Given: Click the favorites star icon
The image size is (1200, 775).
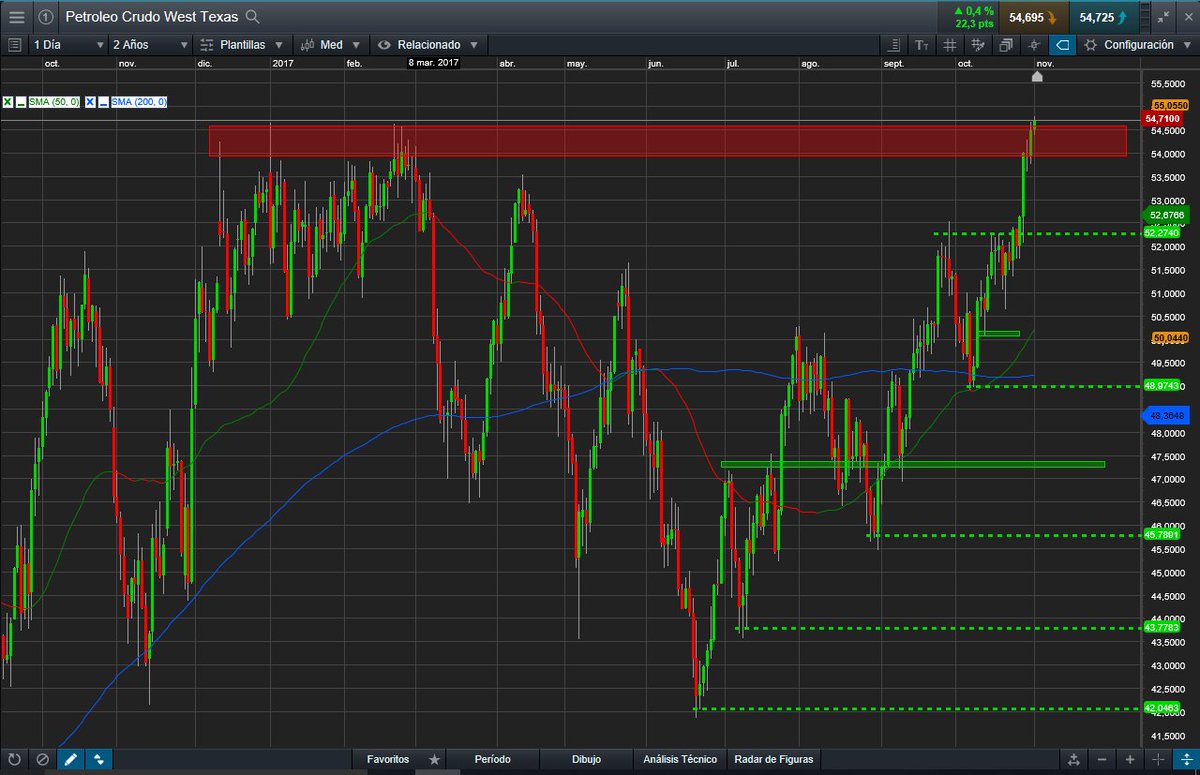Looking at the screenshot, I should point(434,760).
